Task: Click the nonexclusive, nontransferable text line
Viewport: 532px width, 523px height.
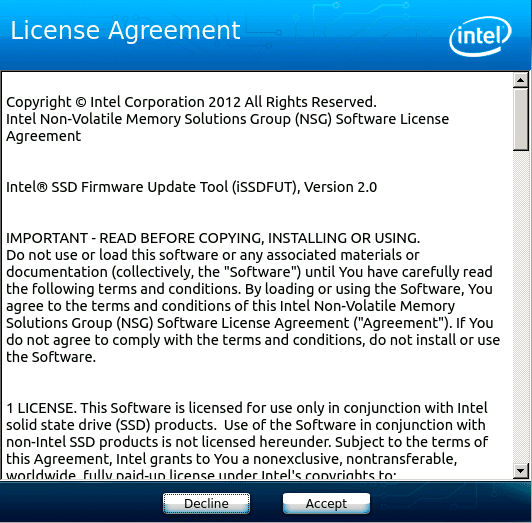Action: click(x=232, y=459)
